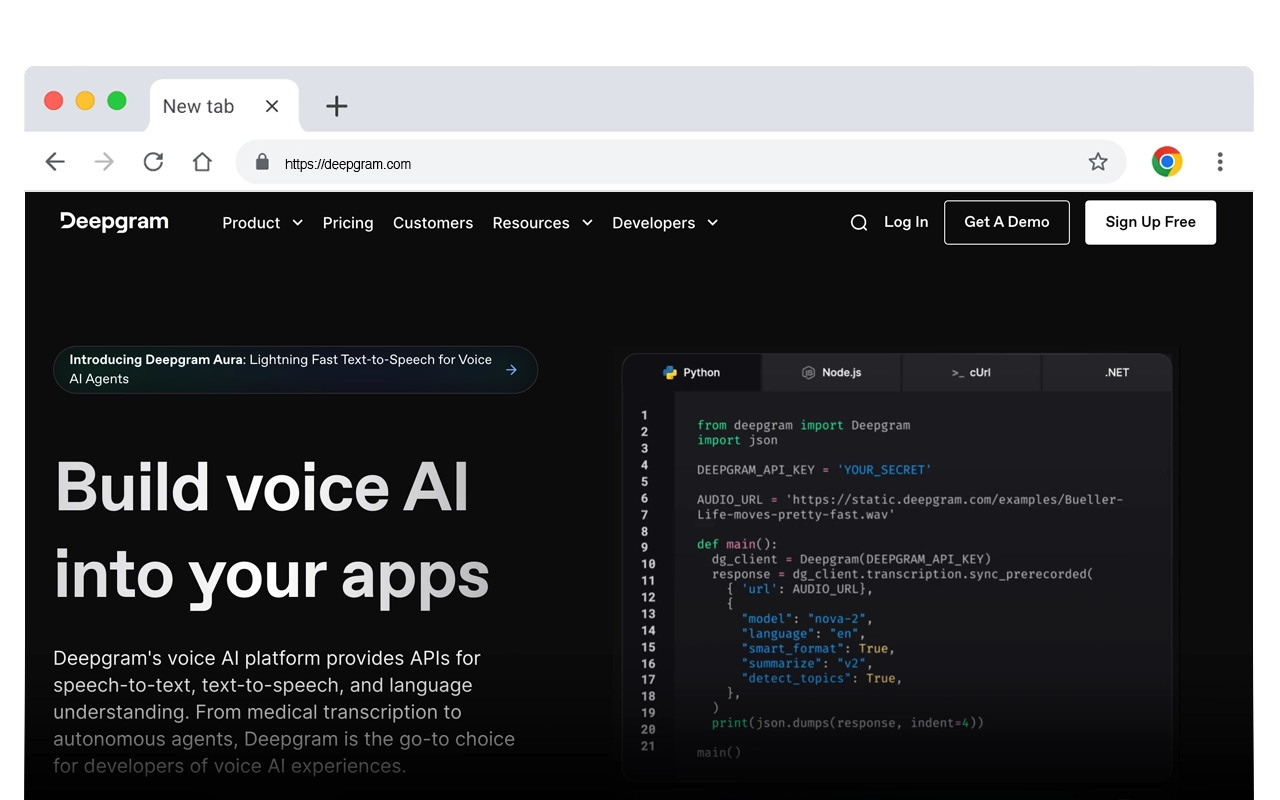Viewport: 1280px width, 800px height.
Task: Open a new browser tab with plus icon
Action: [x=337, y=106]
